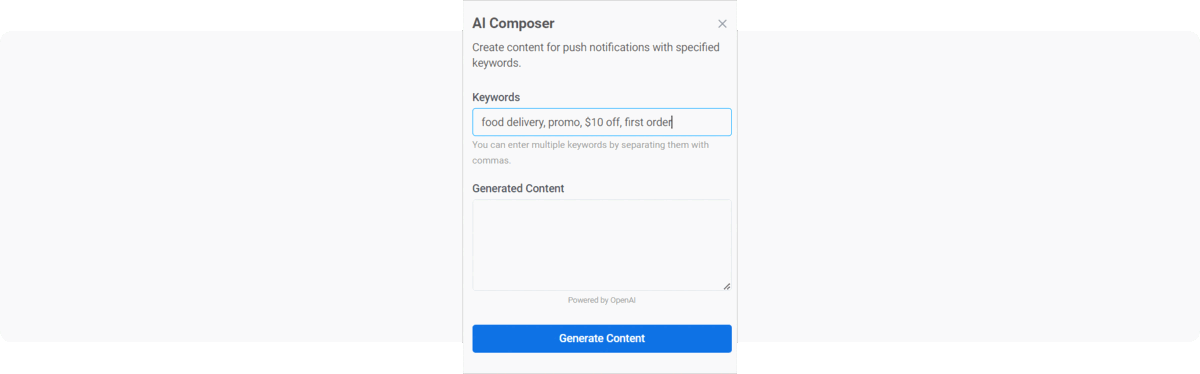This screenshot has height=374, width=1200.
Task: Click the word OpenAI below text area
Action: tap(623, 300)
